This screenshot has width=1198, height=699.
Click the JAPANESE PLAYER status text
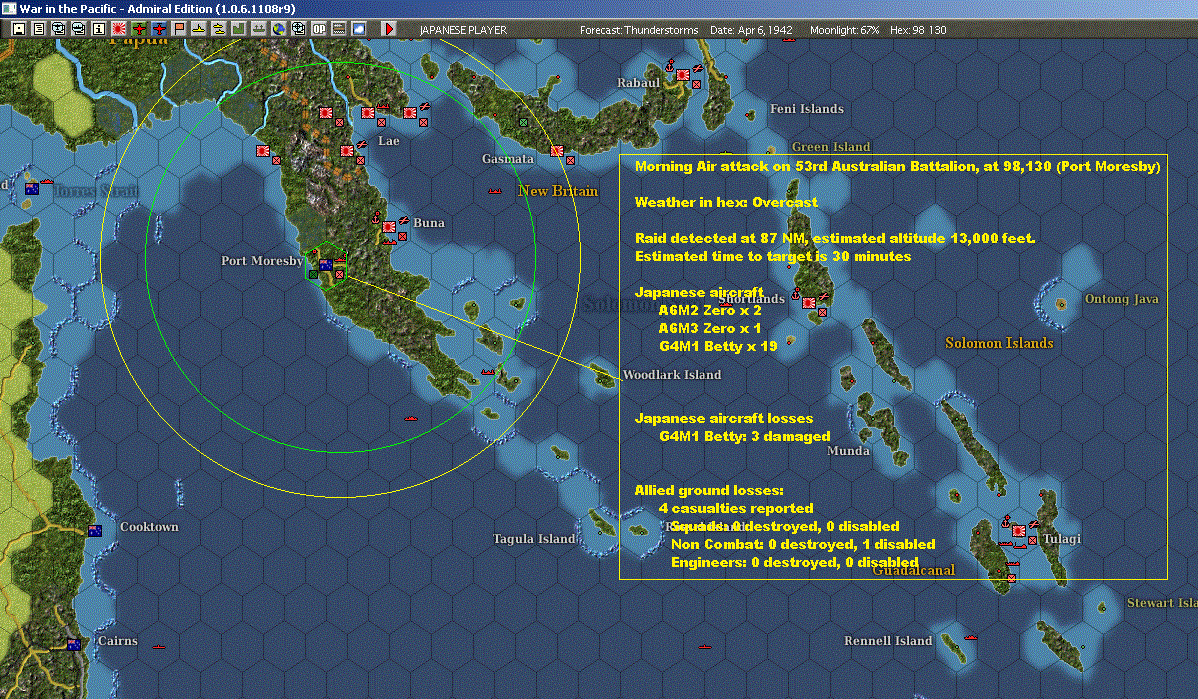[x=463, y=30]
